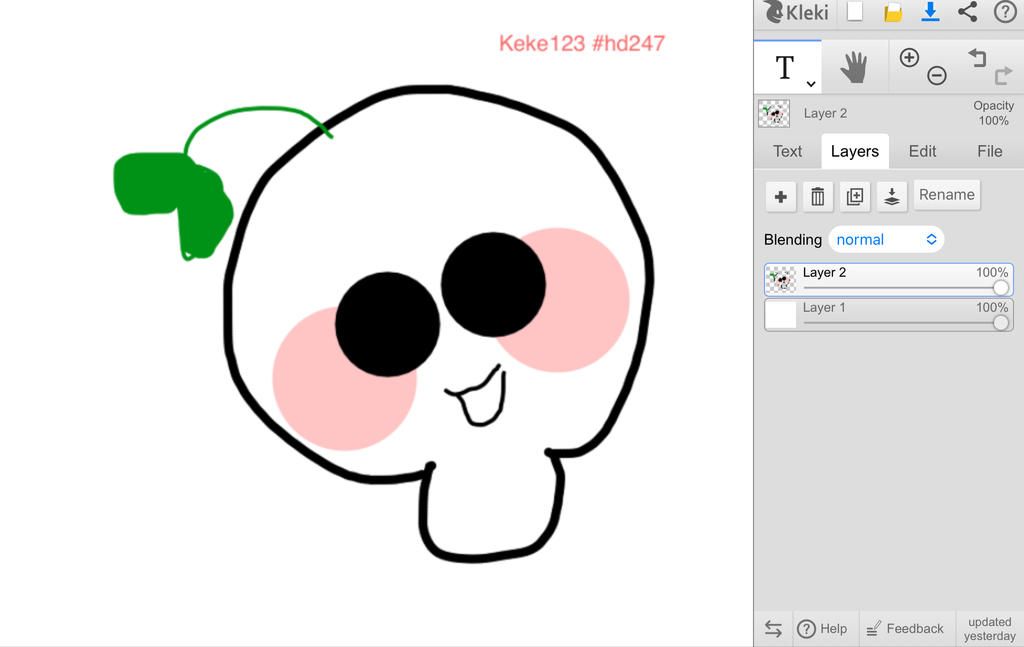Duplicate the selected layer
The width and height of the screenshot is (1024, 647).
[855, 196]
